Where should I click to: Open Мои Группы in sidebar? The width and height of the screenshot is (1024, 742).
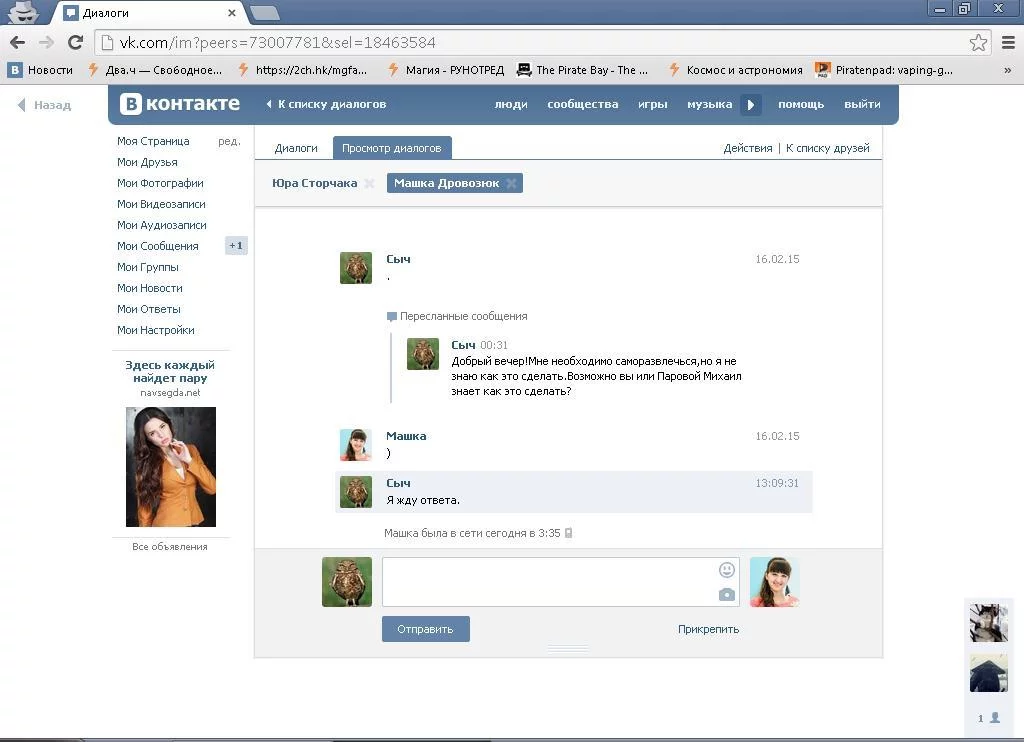[148, 266]
